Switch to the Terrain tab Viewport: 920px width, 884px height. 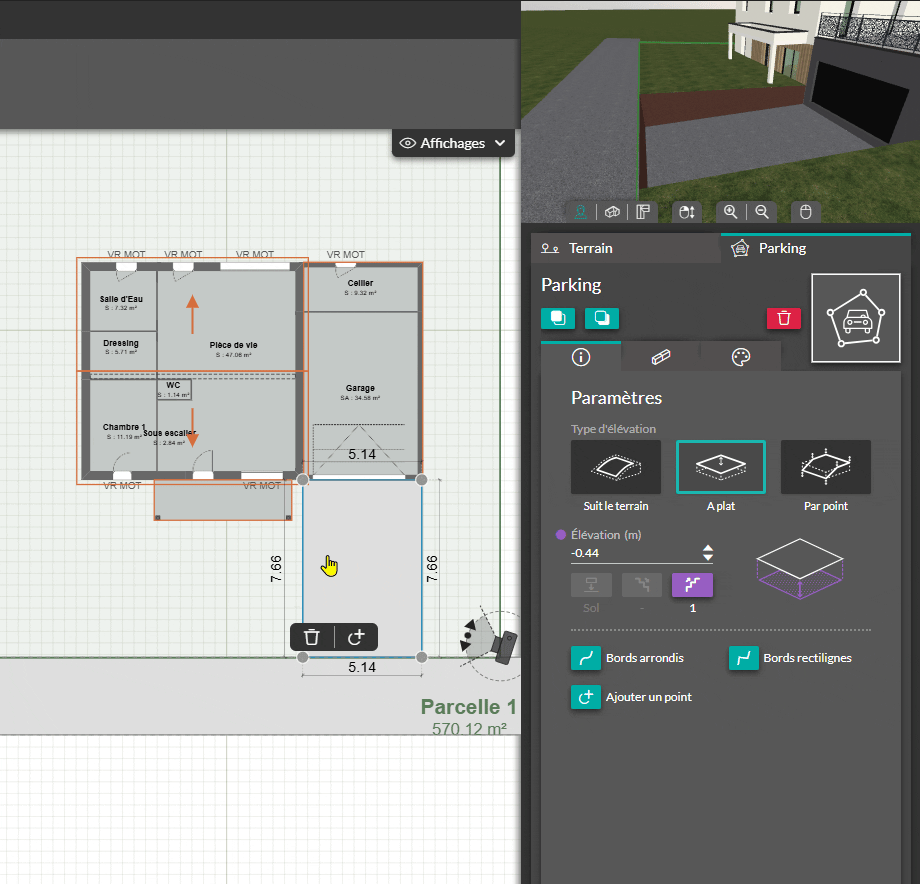pyautogui.click(x=625, y=248)
